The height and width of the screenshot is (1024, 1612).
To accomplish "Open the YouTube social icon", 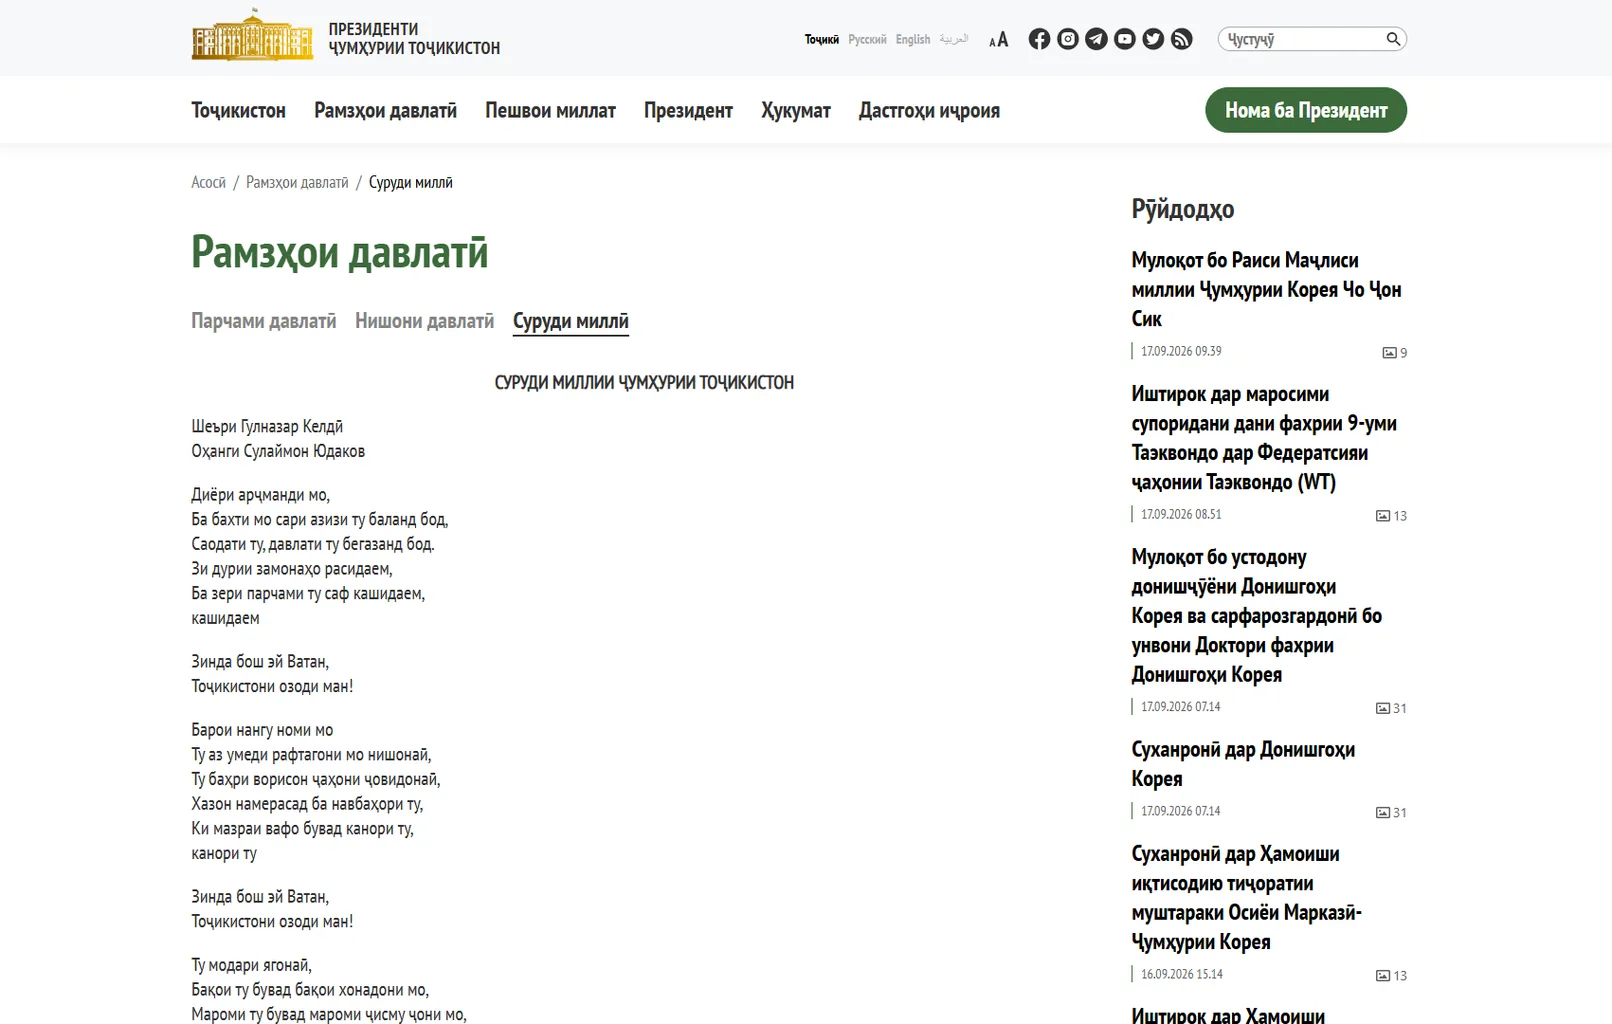I will pyautogui.click(x=1125, y=39).
